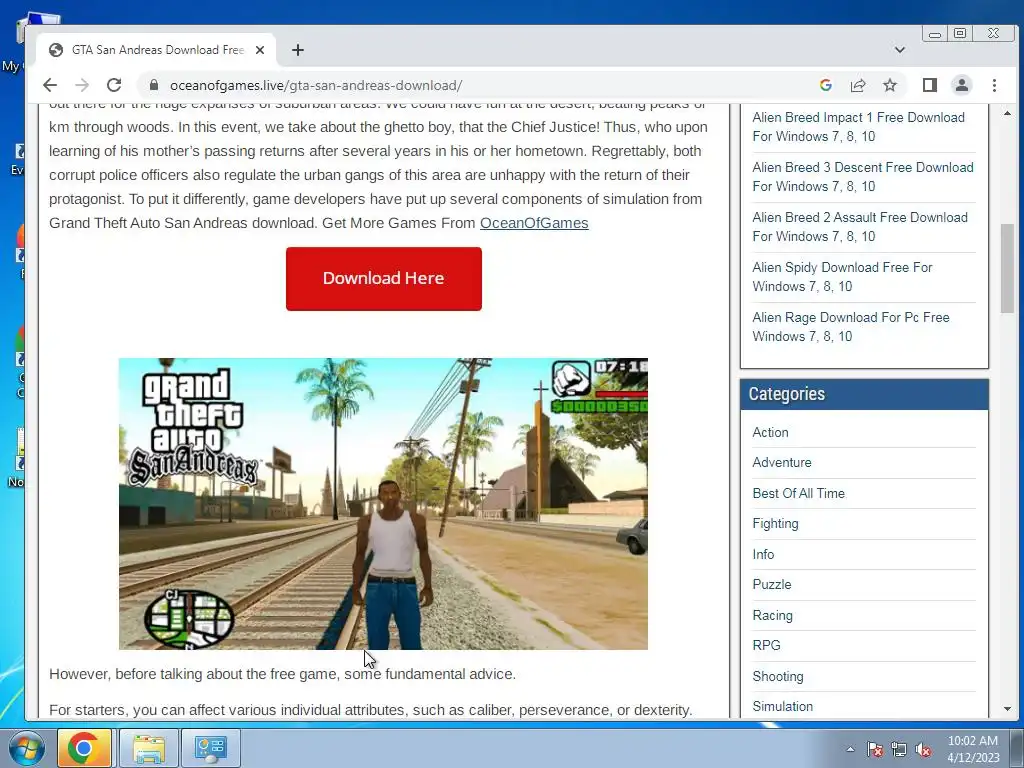This screenshot has height=768, width=1024.
Task: Open the Chrome profile menu
Action: [961, 85]
